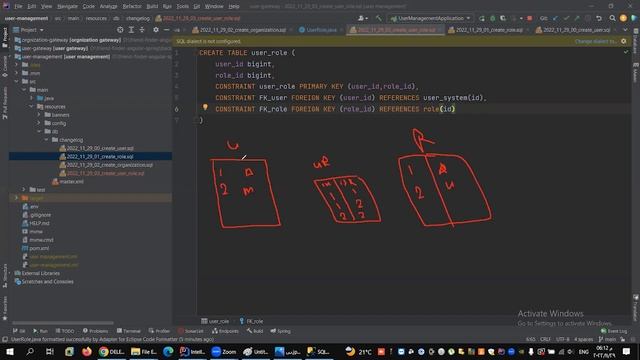This screenshot has width=640, height=360.
Task: Open the Window menu
Action: (x=214, y=7)
